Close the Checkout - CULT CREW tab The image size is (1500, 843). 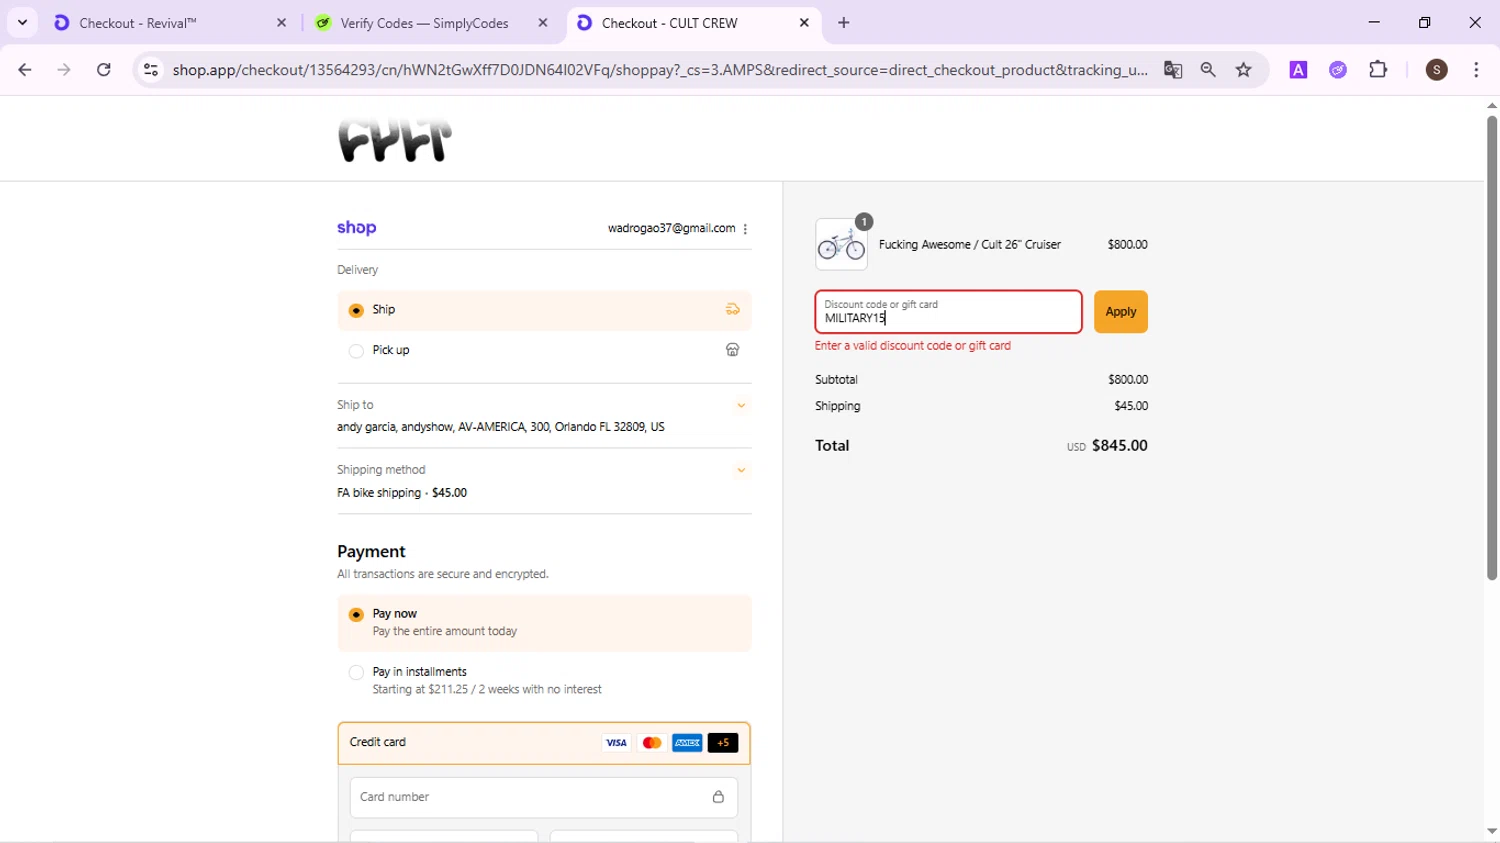804,22
